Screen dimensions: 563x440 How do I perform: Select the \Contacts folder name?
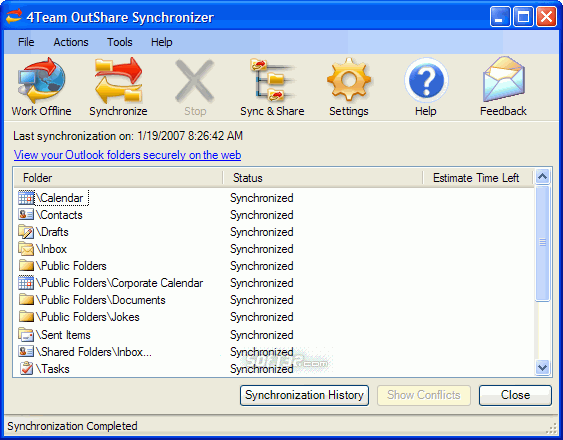click(59, 215)
